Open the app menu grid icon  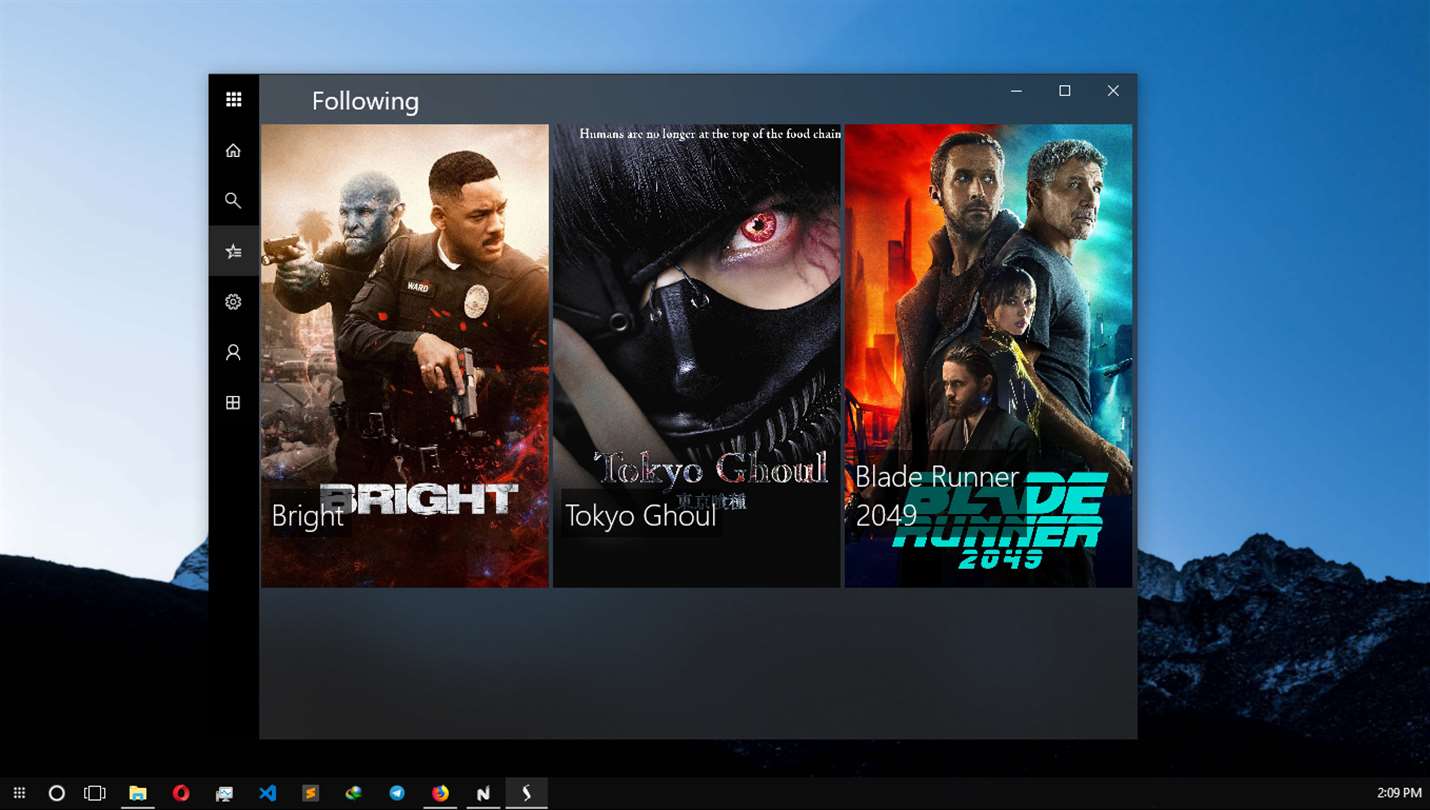[x=233, y=99]
